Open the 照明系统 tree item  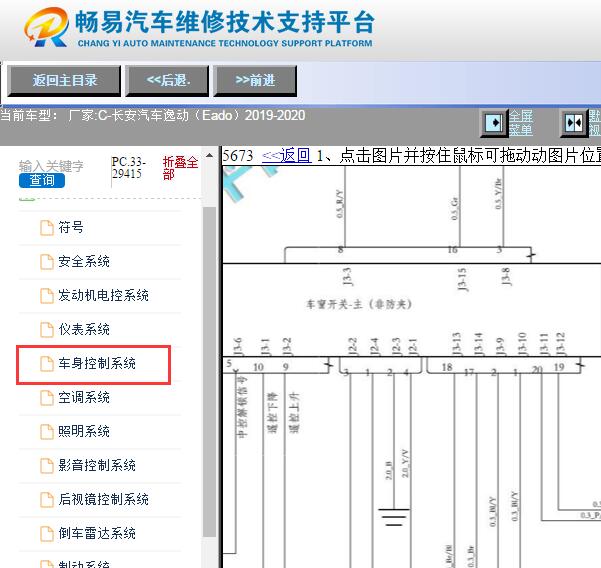click(x=84, y=432)
